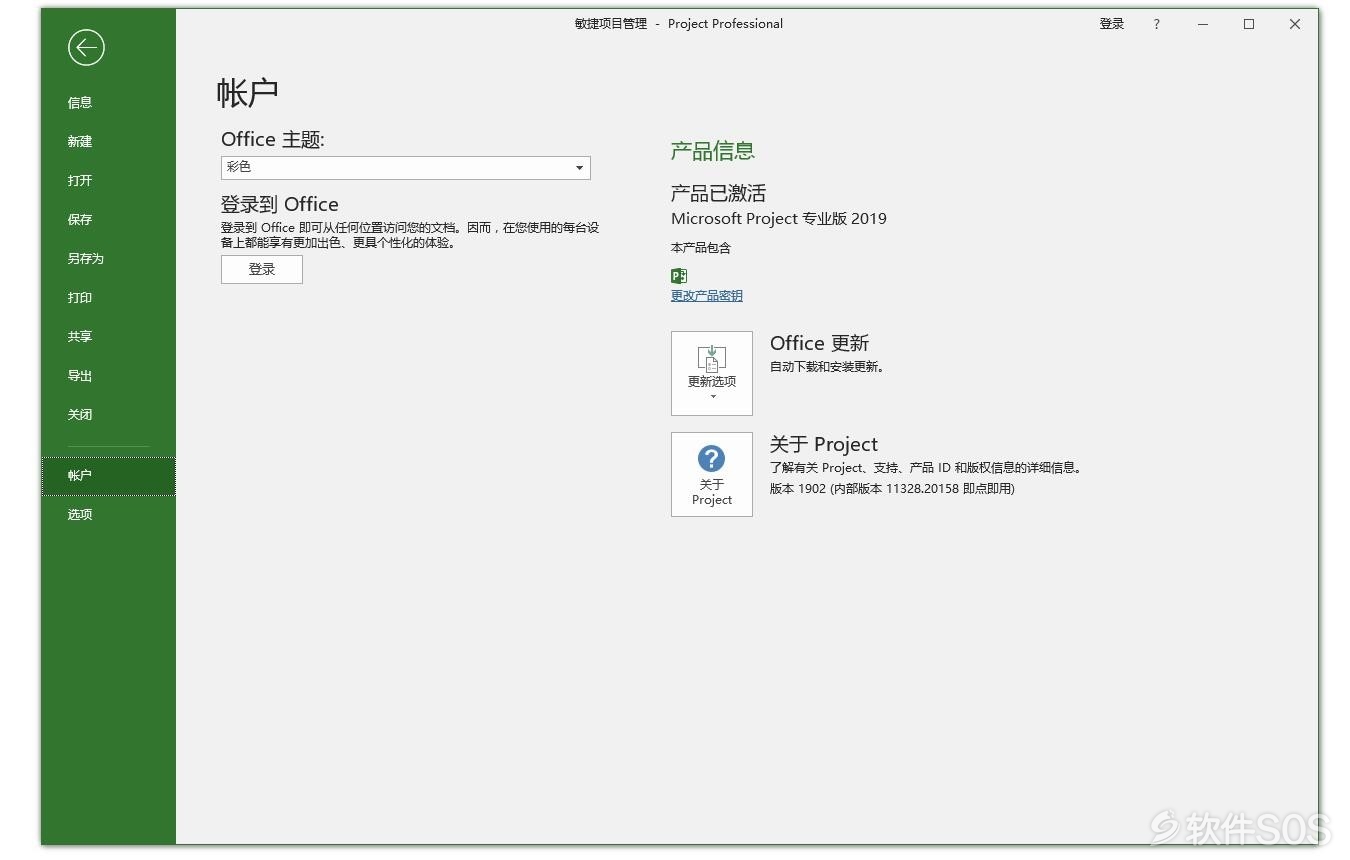Click the 登录 button under 登录到 Office
This screenshot has height=860, width=1350.
coord(262,269)
